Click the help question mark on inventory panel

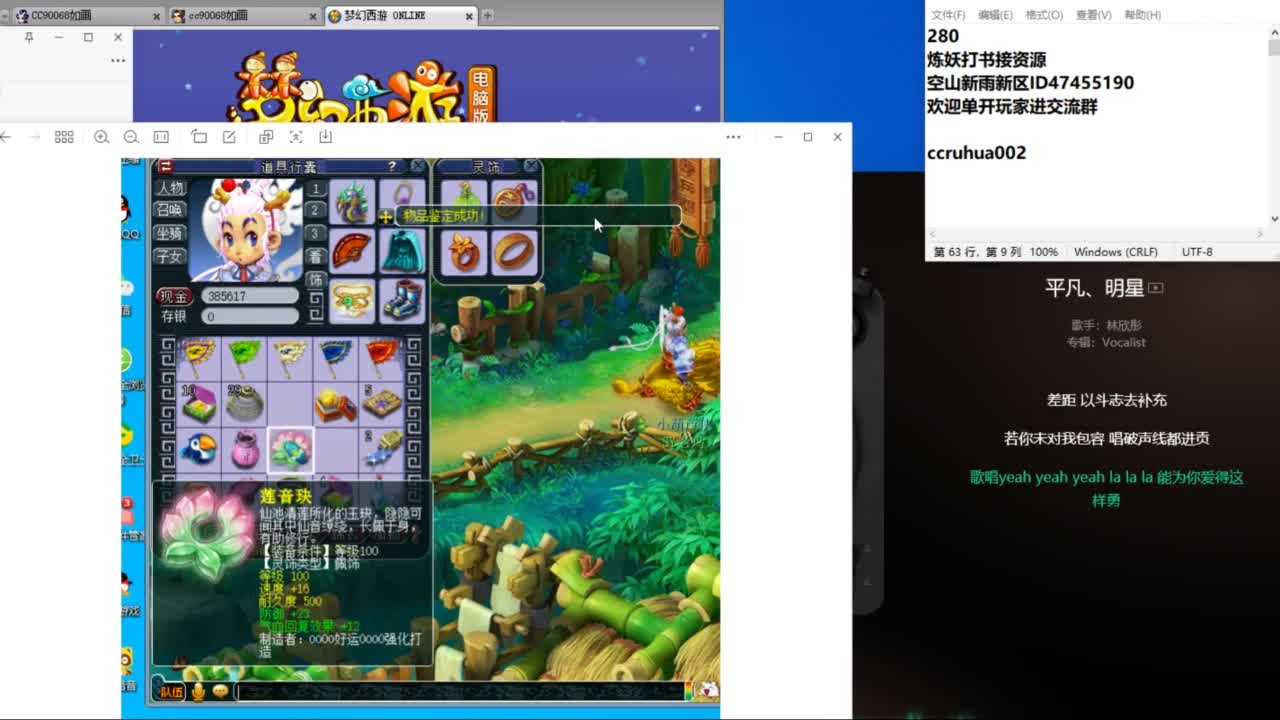[392, 166]
